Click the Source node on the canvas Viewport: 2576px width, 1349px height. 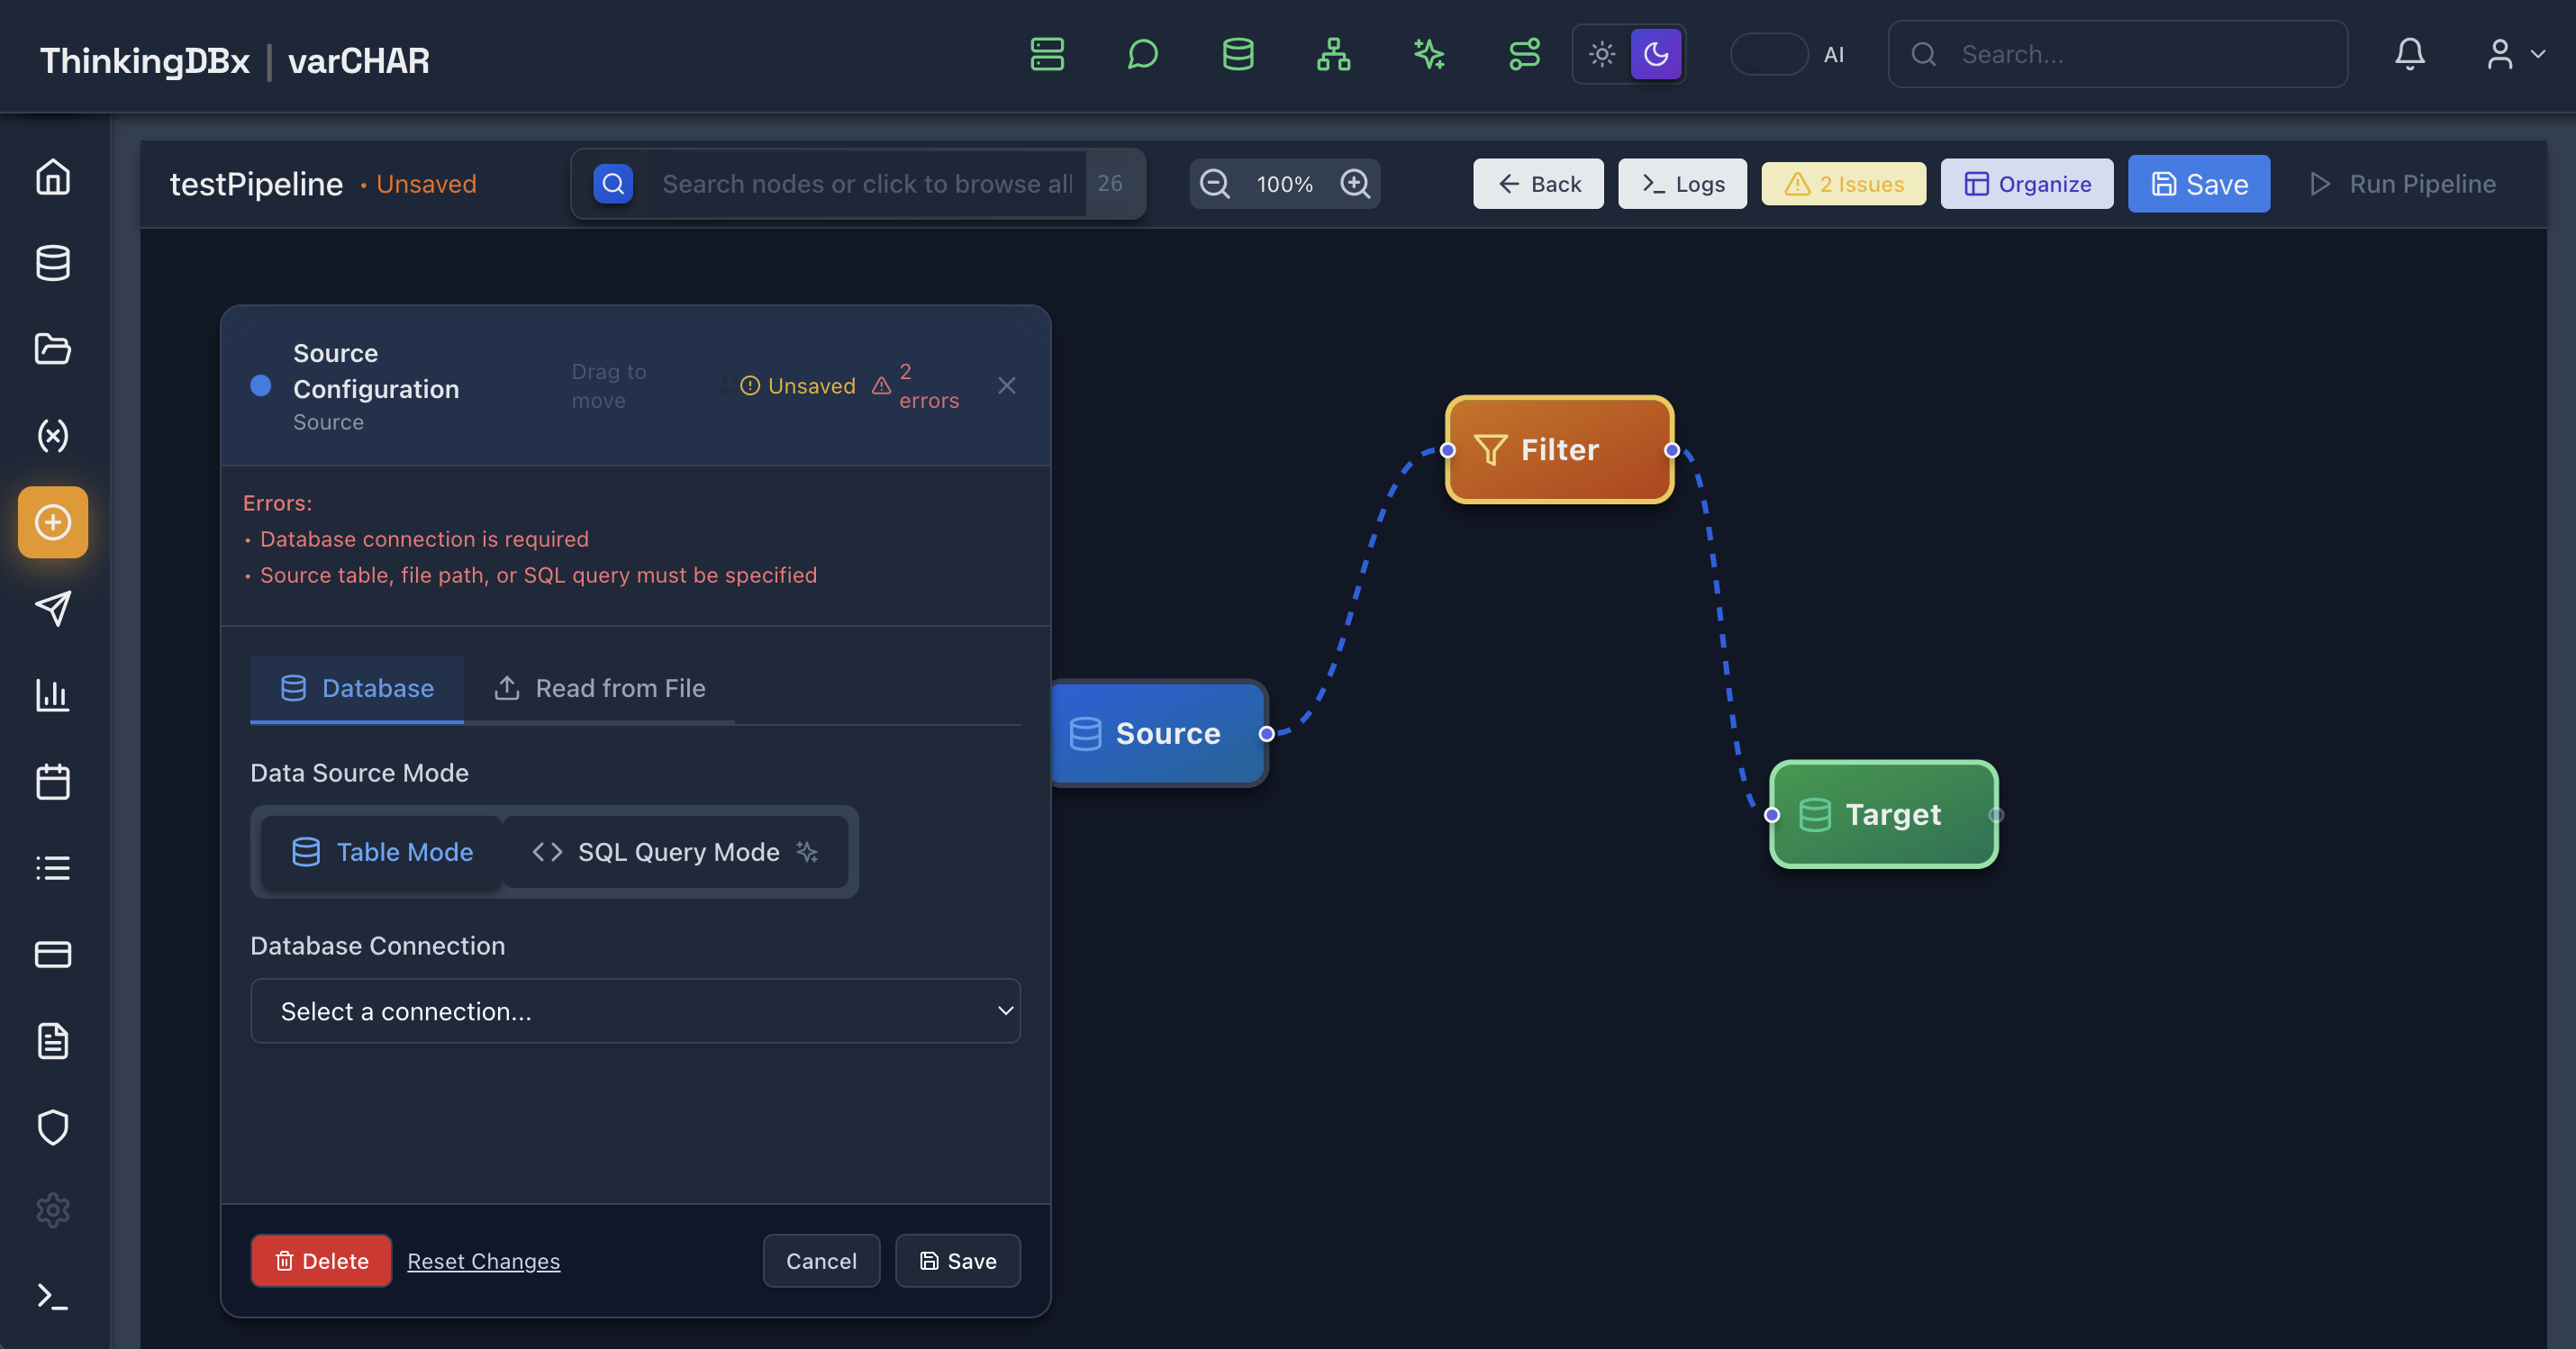1157,733
